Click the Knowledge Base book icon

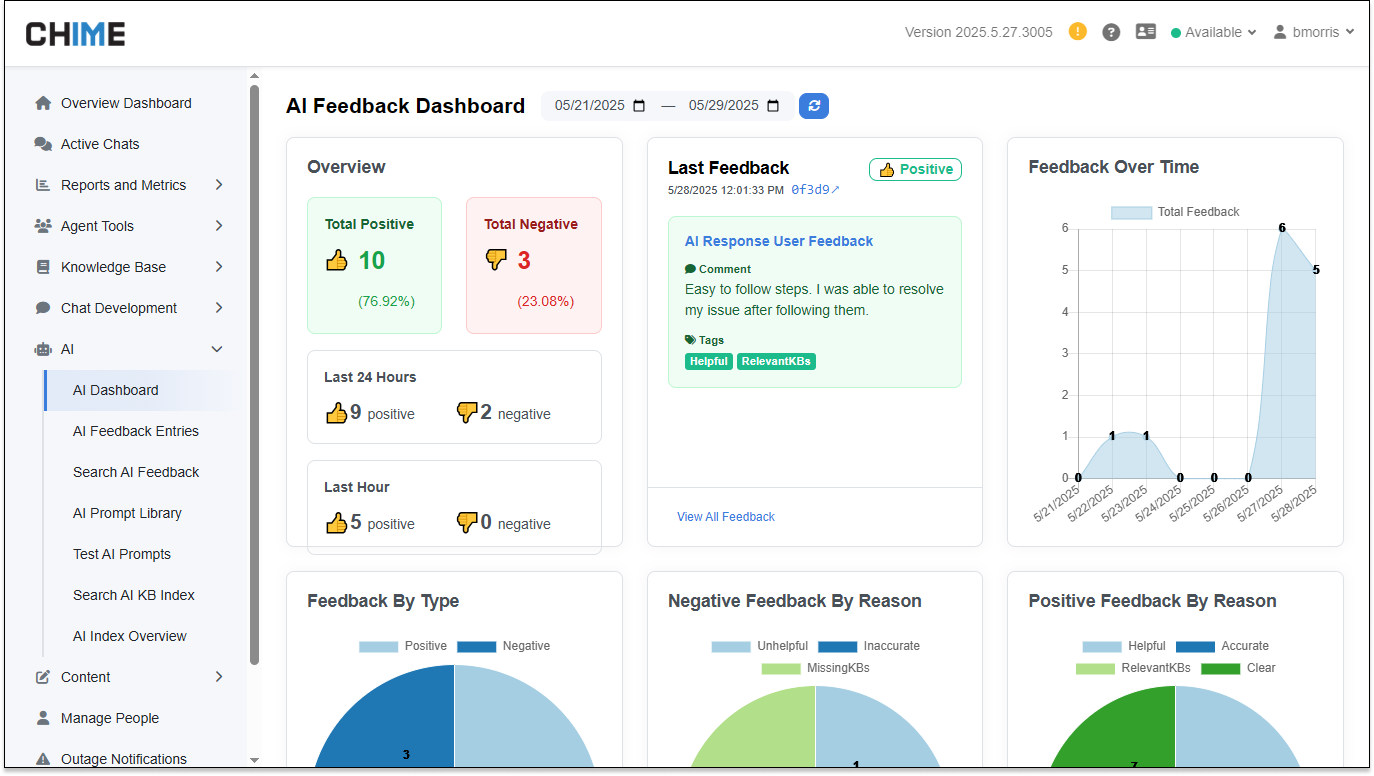[x=43, y=267]
